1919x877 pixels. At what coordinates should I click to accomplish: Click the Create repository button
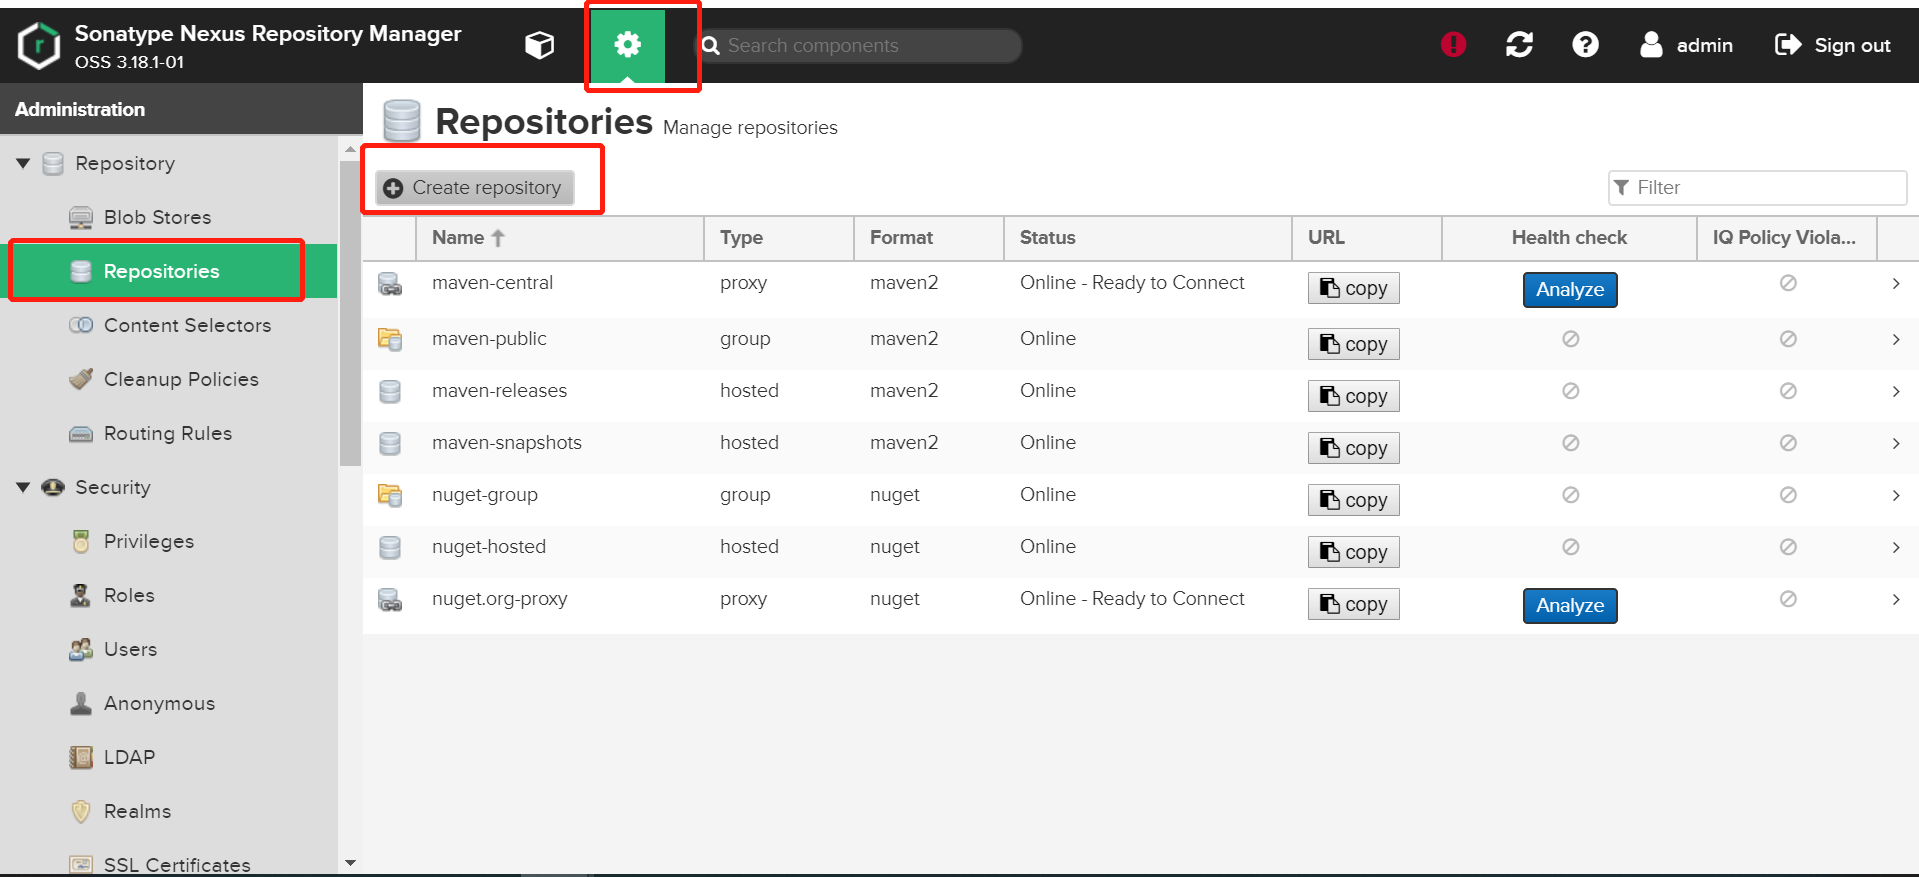click(474, 188)
